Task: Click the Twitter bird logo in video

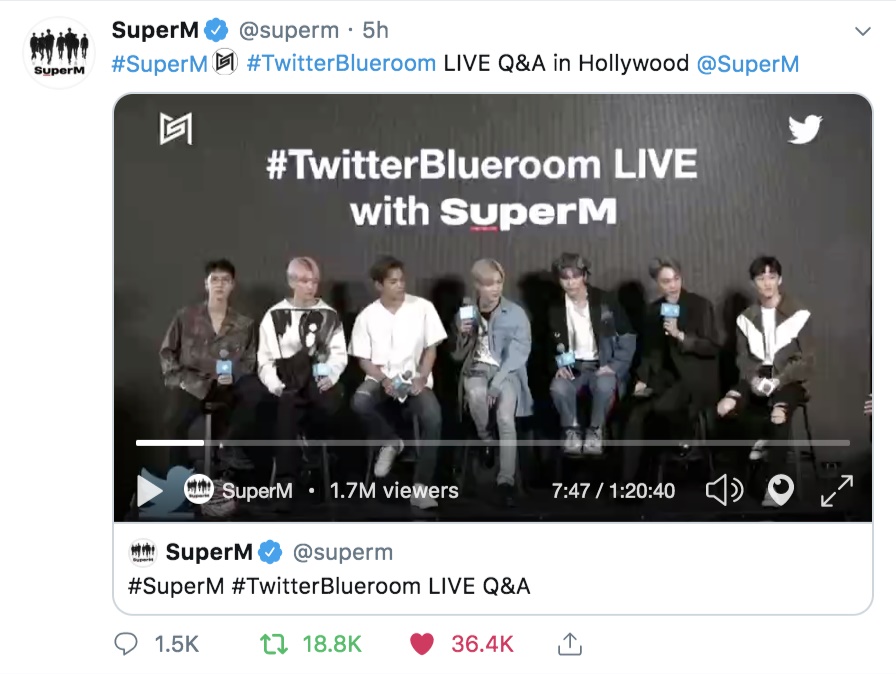Action: coord(805,129)
